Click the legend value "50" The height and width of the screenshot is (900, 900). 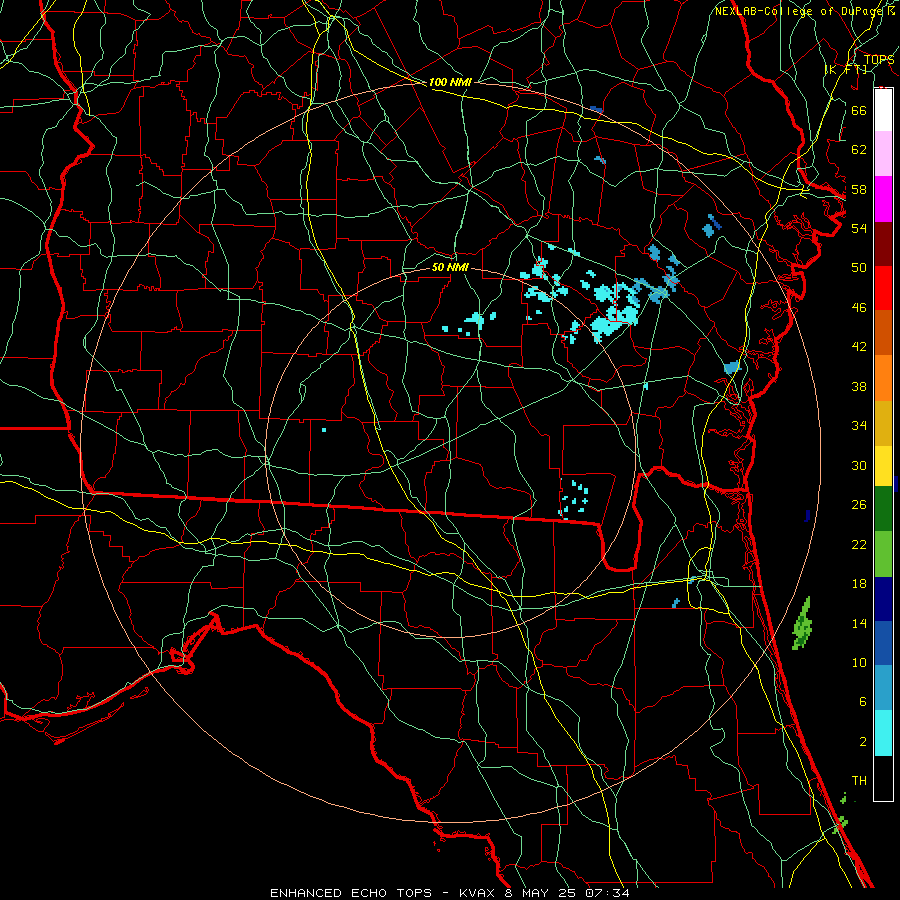pos(859,268)
